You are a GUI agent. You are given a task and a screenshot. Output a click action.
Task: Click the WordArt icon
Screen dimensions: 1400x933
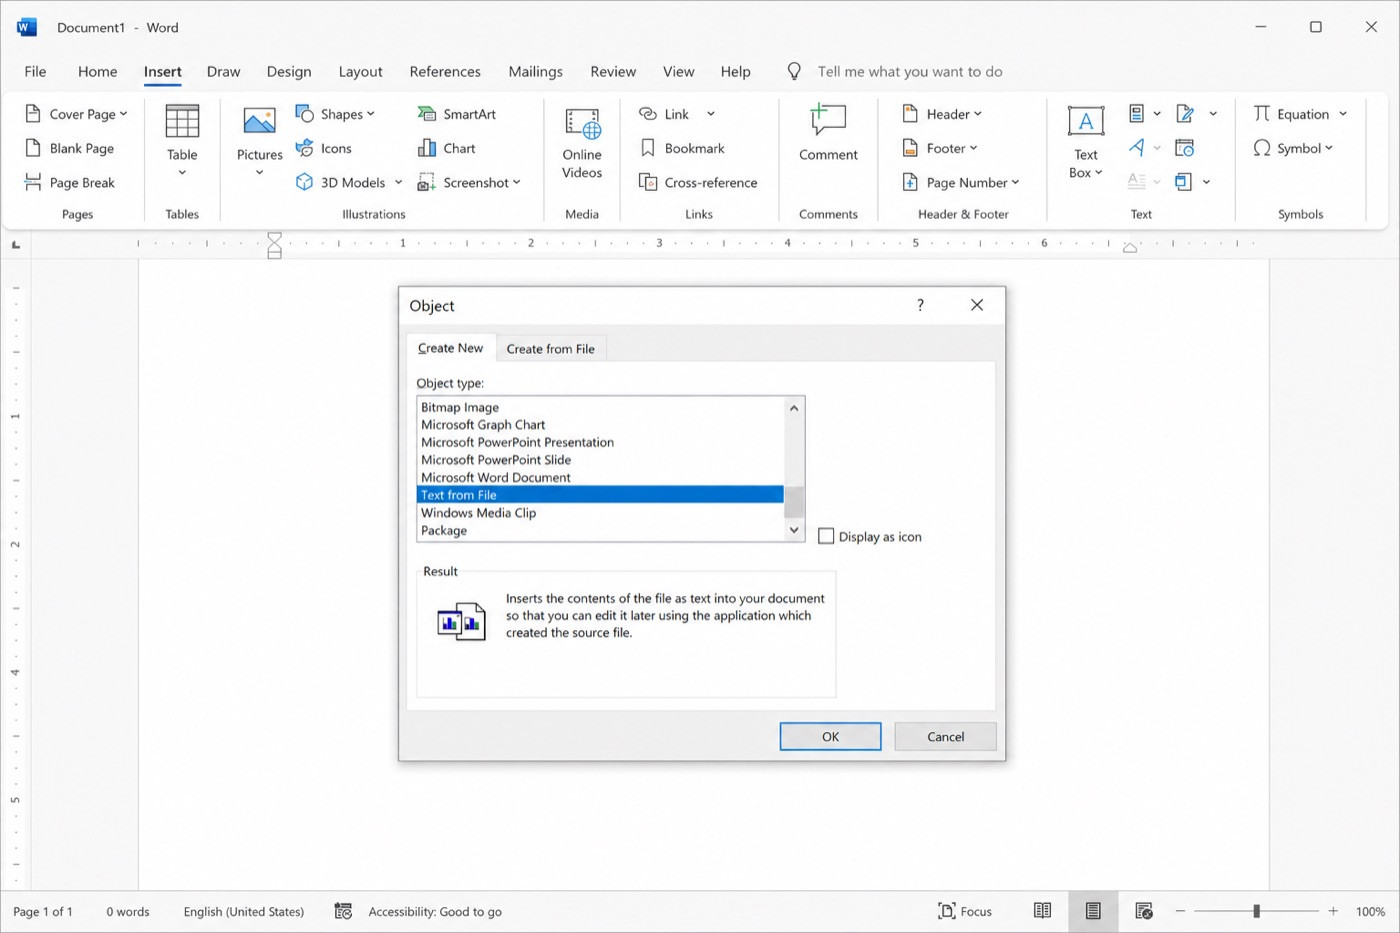click(1136, 148)
